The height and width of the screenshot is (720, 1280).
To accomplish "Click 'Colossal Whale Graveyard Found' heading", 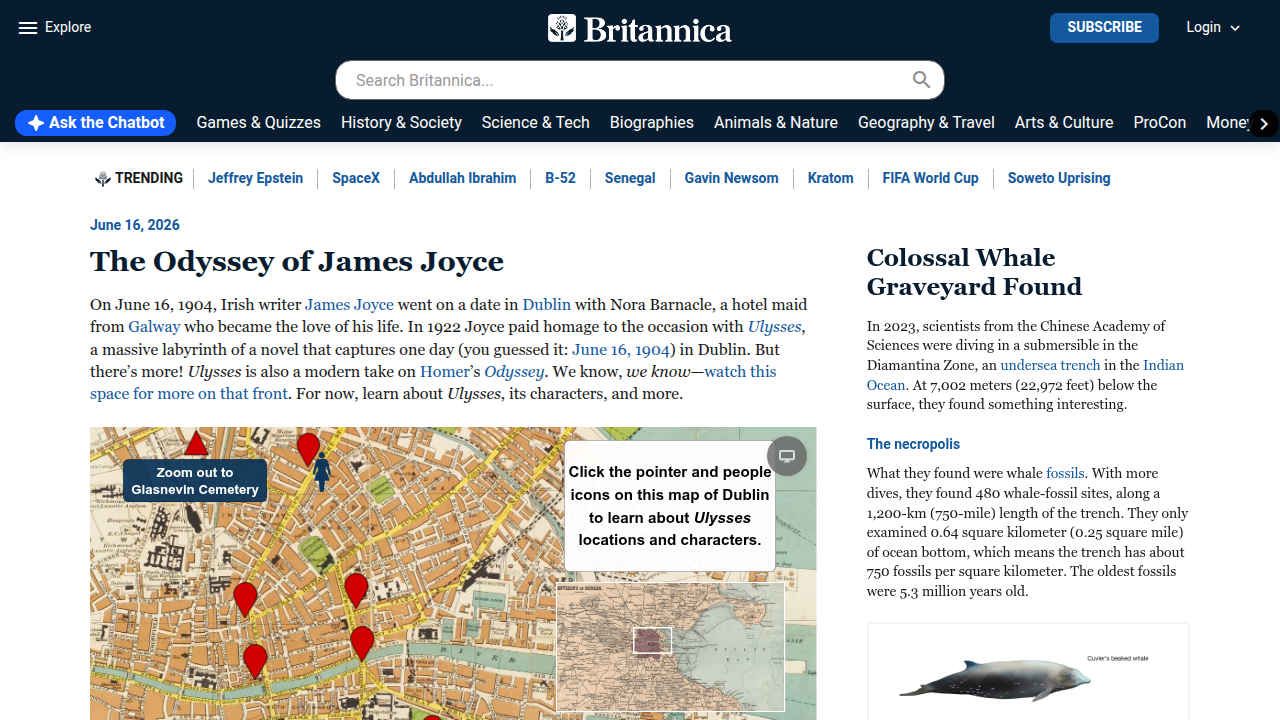I will [x=975, y=272].
